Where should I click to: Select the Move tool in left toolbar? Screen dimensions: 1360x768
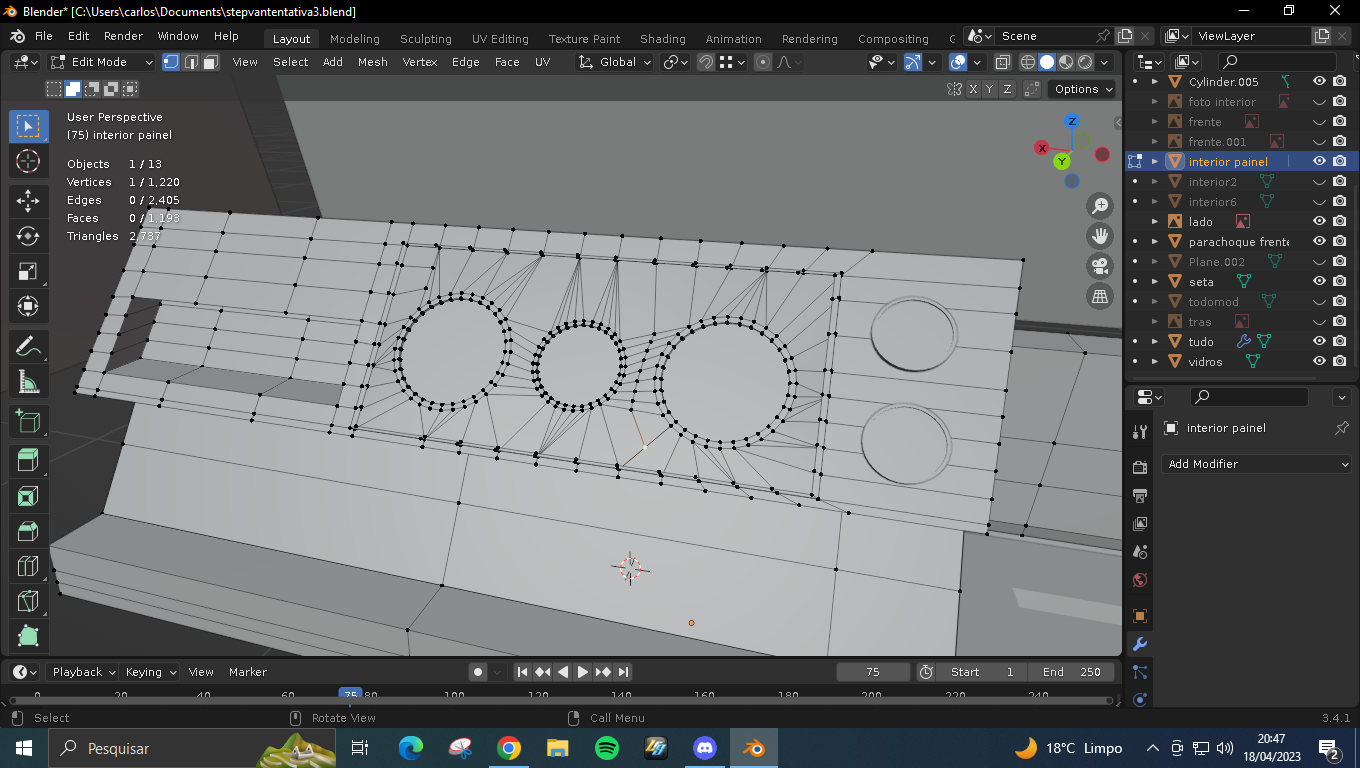[x=28, y=200]
